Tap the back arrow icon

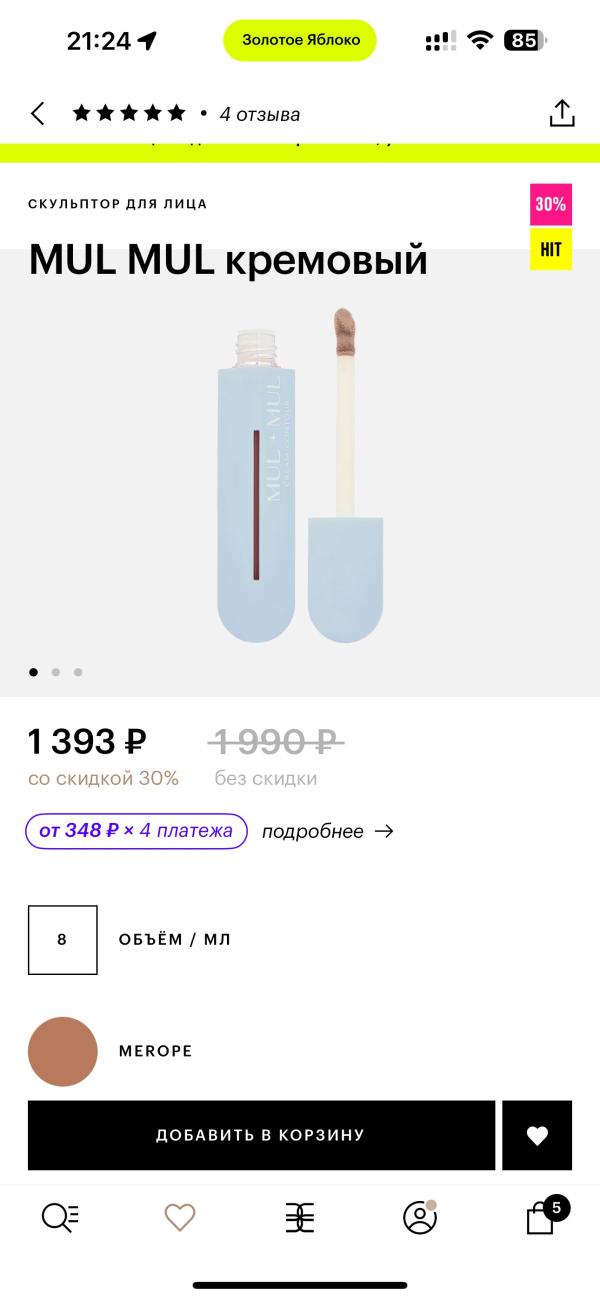38,114
